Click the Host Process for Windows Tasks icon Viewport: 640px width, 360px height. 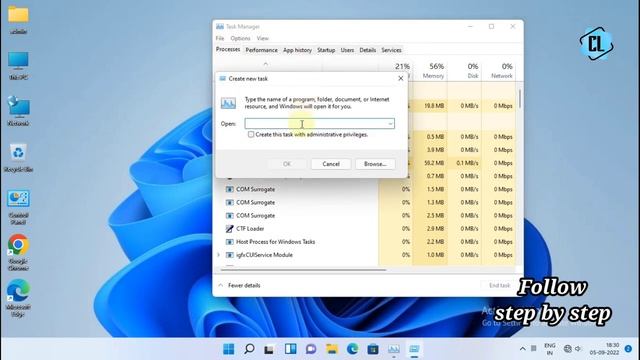coord(230,242)
